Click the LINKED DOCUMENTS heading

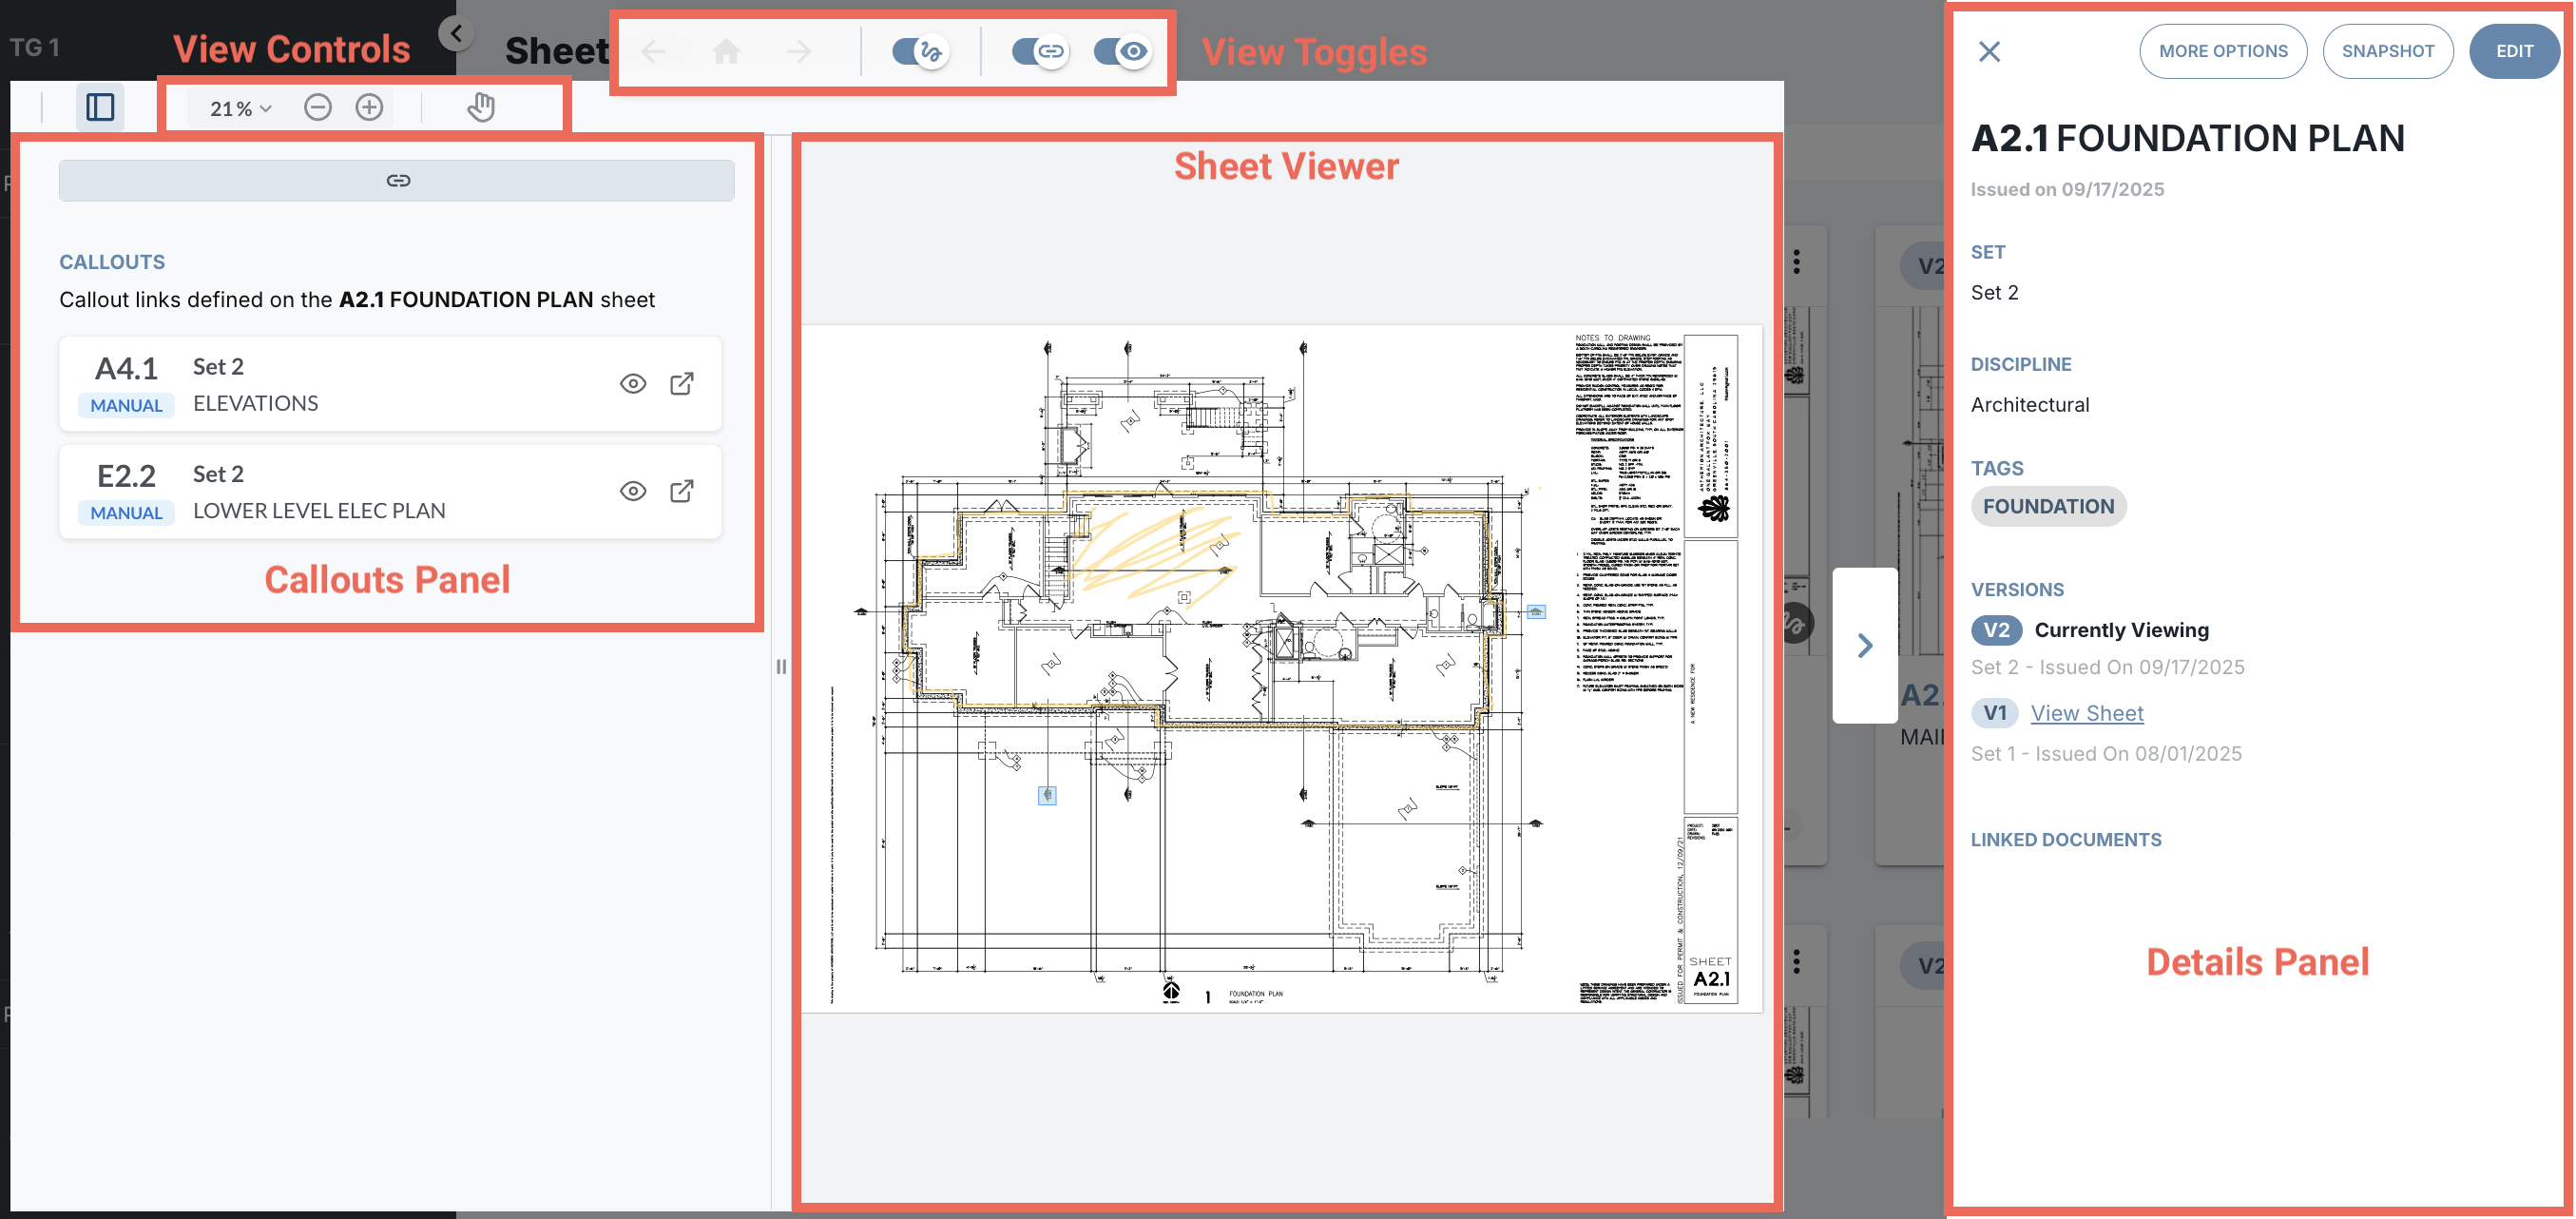pos(2066,840)
